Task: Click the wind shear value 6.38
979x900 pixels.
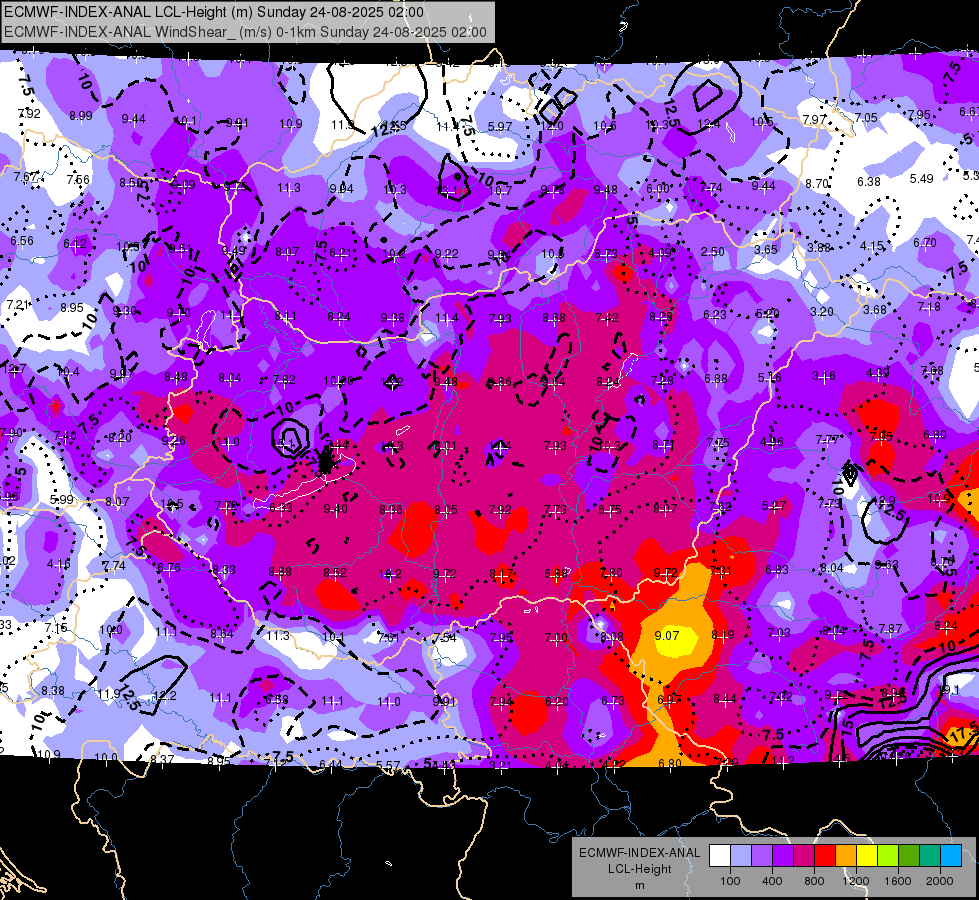Action: (x=868, y=181)
